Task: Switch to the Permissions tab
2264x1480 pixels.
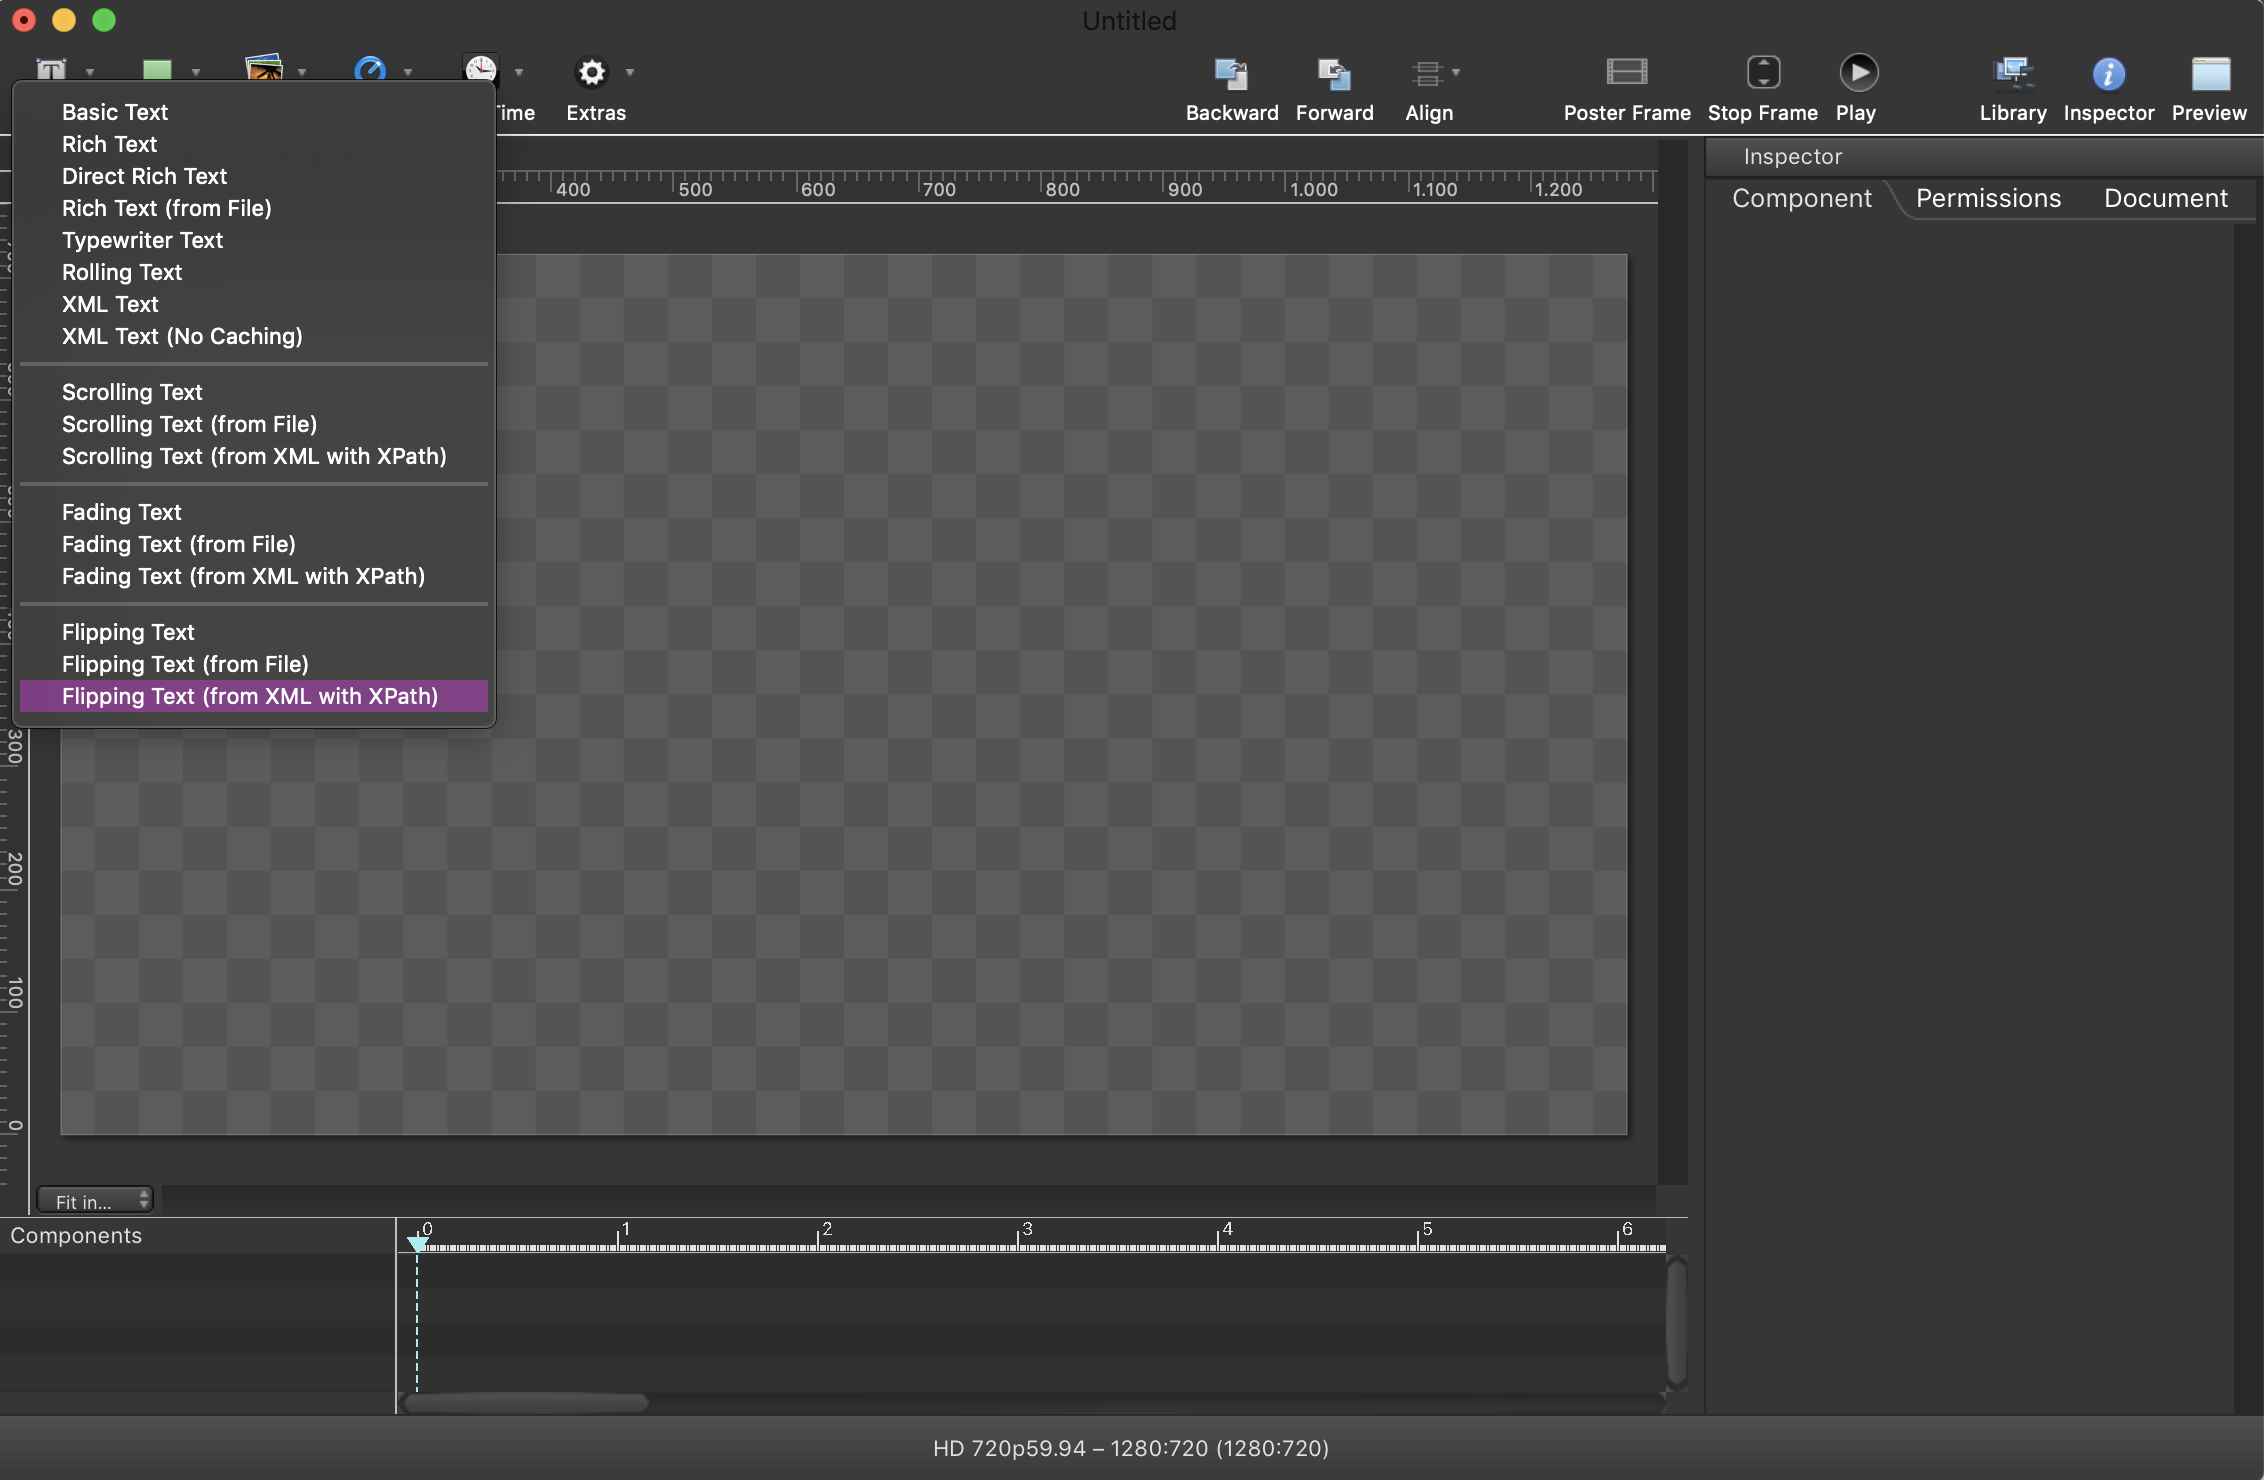Action: click(x=1988, y=198)
